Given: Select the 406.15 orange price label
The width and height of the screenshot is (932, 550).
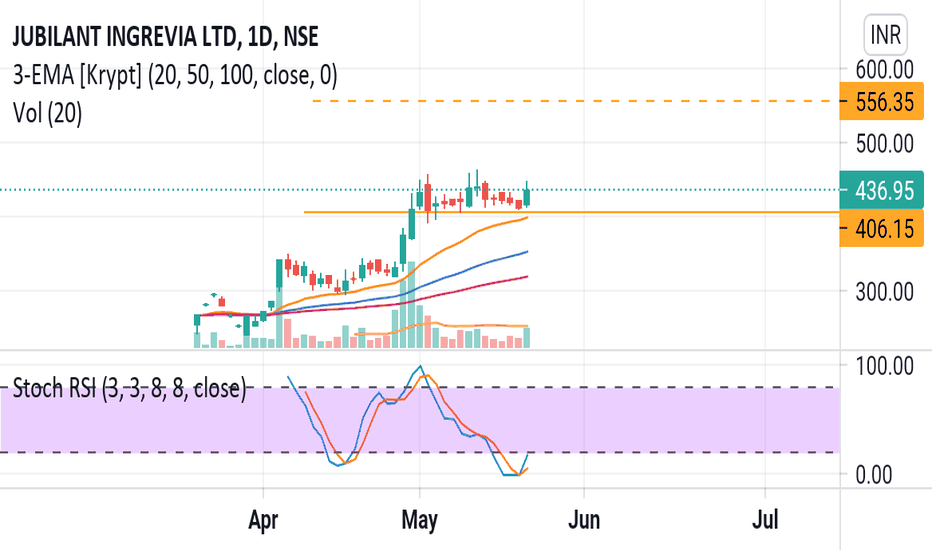Looking at the screenshot, I should [x=881, y=228].
